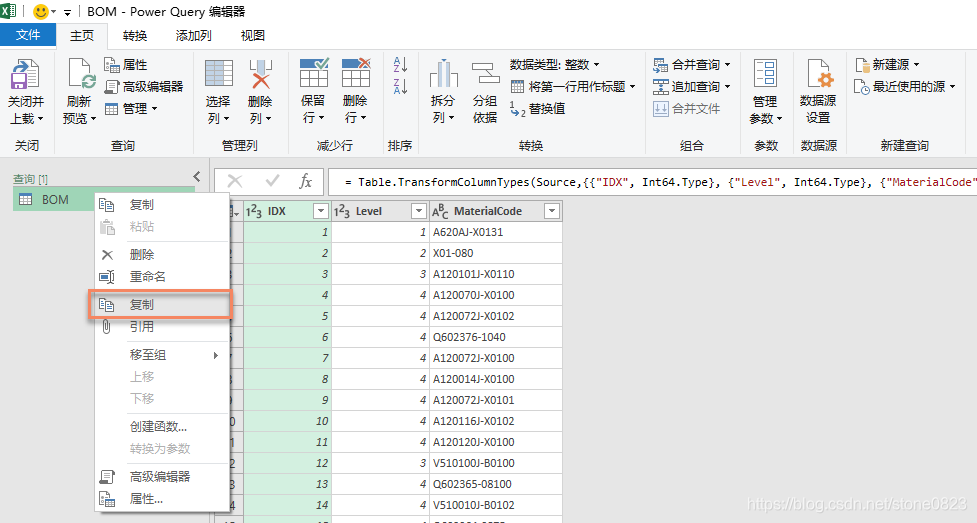Image resolution: width=977 pixels, height=523 pixels.
Task: Click Replace Values (替换值)
Action: coord(537,108)
